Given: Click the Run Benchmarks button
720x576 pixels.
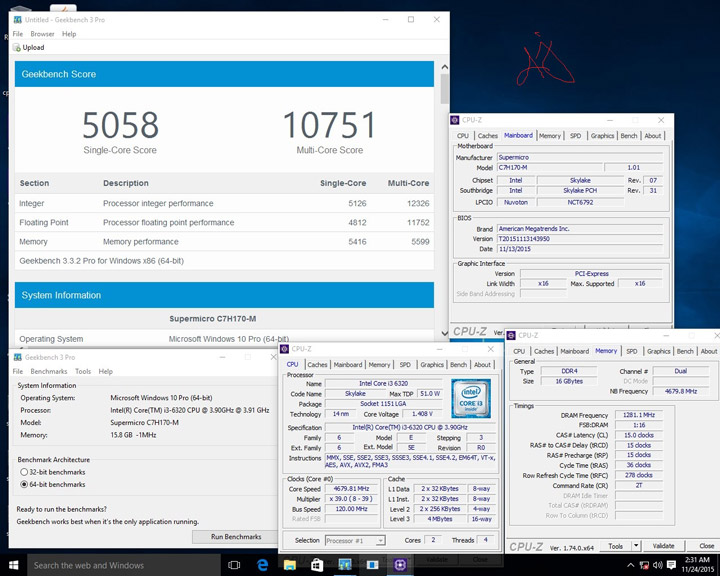Looking at the screenshot, I should (236, 536).
